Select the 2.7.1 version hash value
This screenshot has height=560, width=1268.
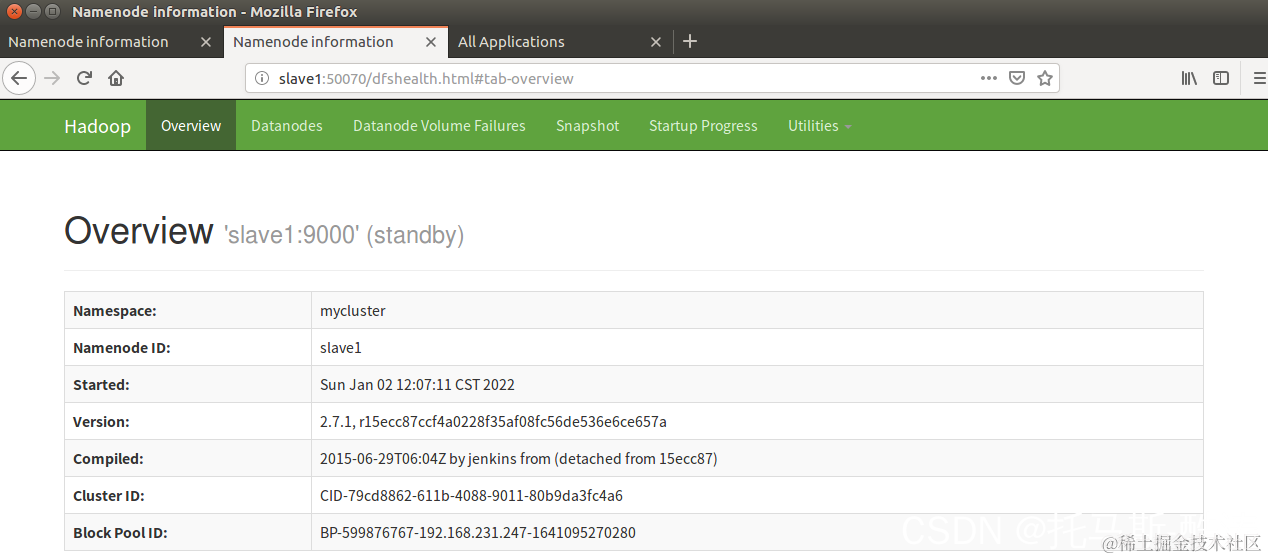point(493,422)
